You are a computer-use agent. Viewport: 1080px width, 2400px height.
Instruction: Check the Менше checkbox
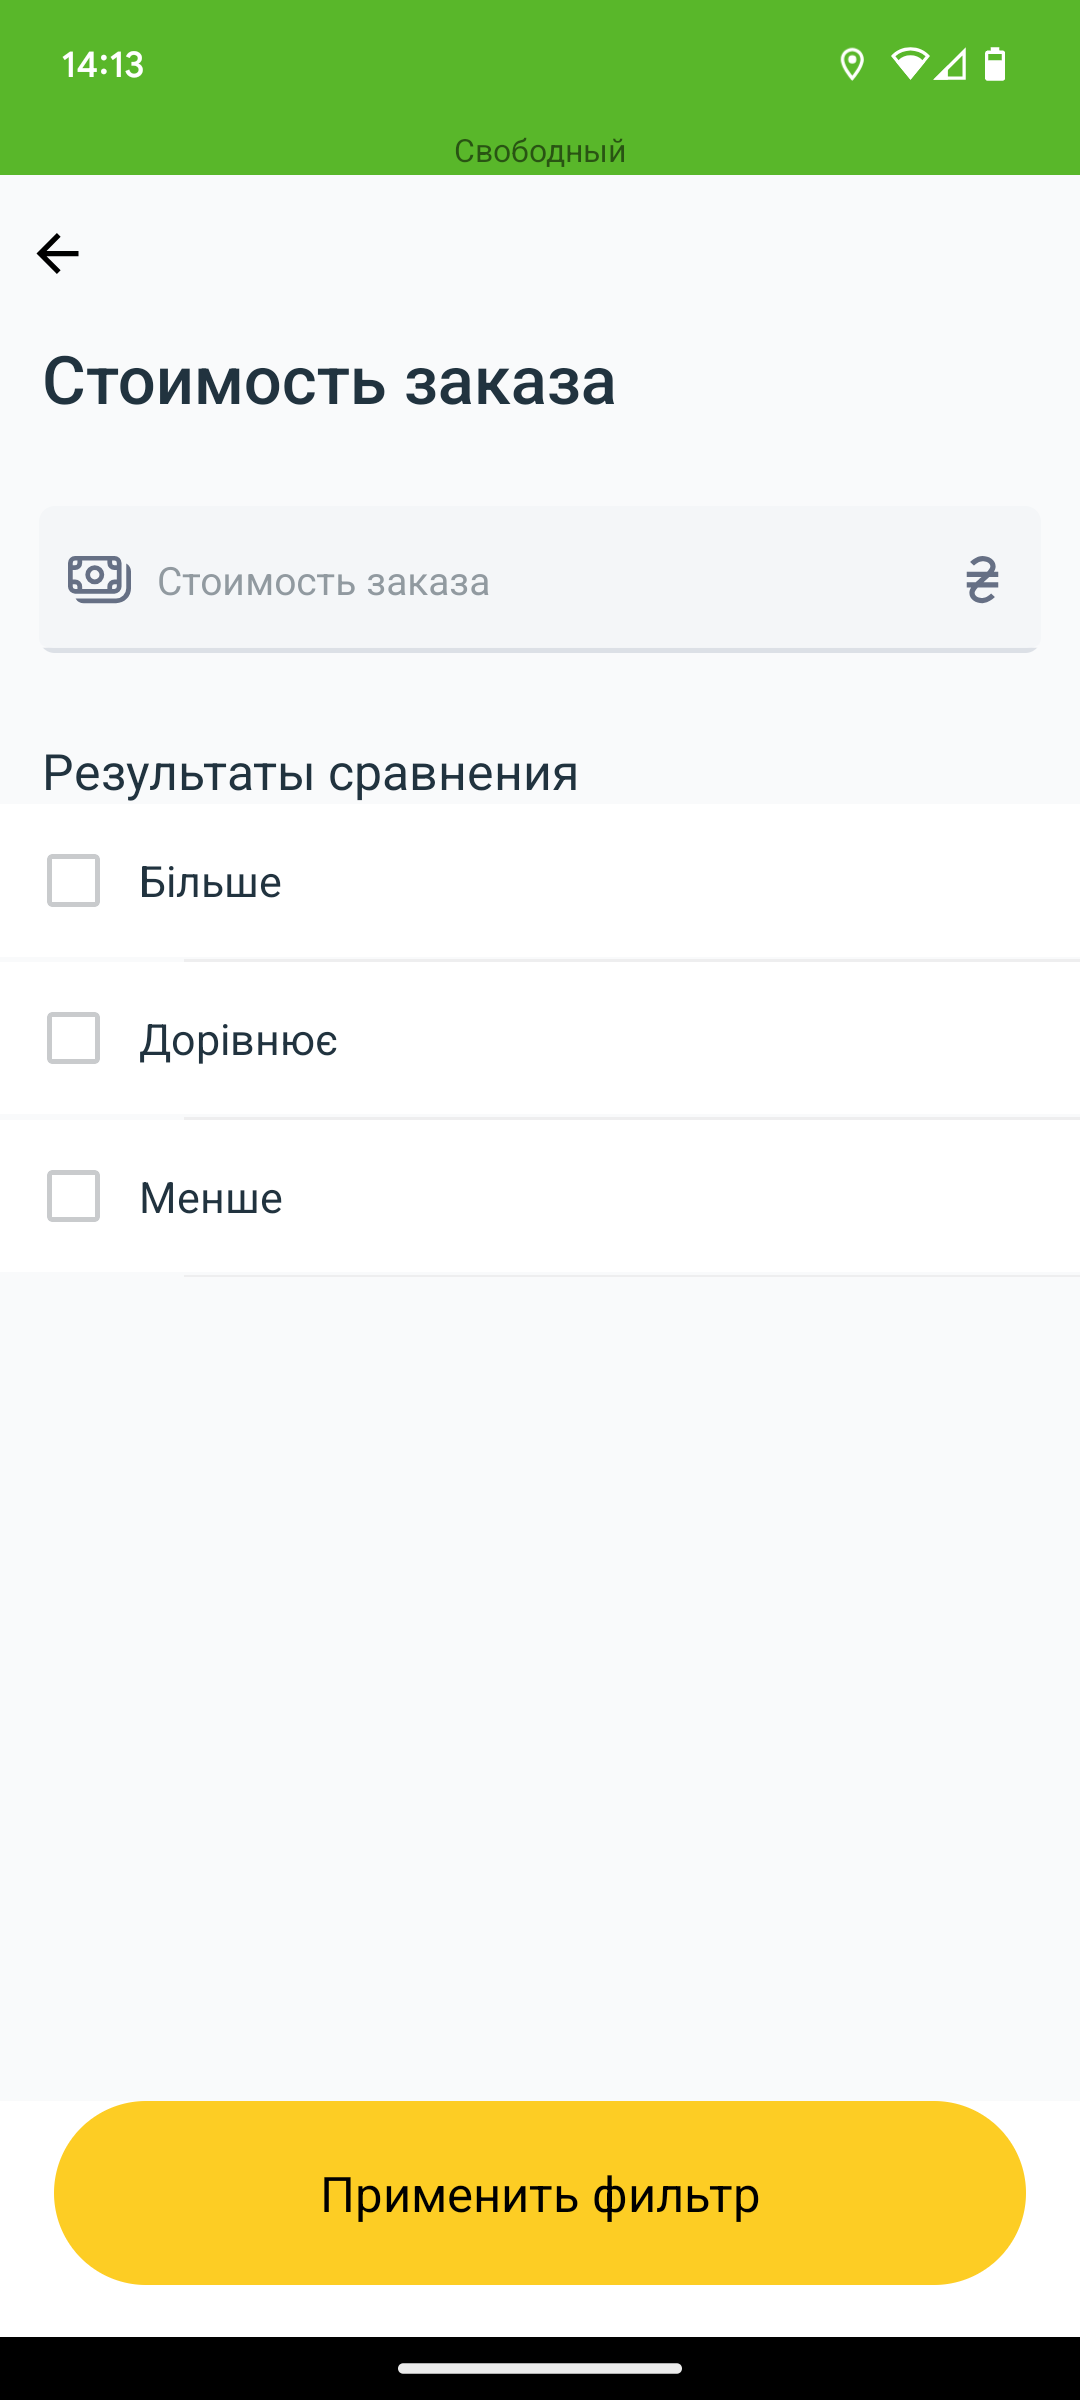pyautogui.click(x=73, y=1196)
